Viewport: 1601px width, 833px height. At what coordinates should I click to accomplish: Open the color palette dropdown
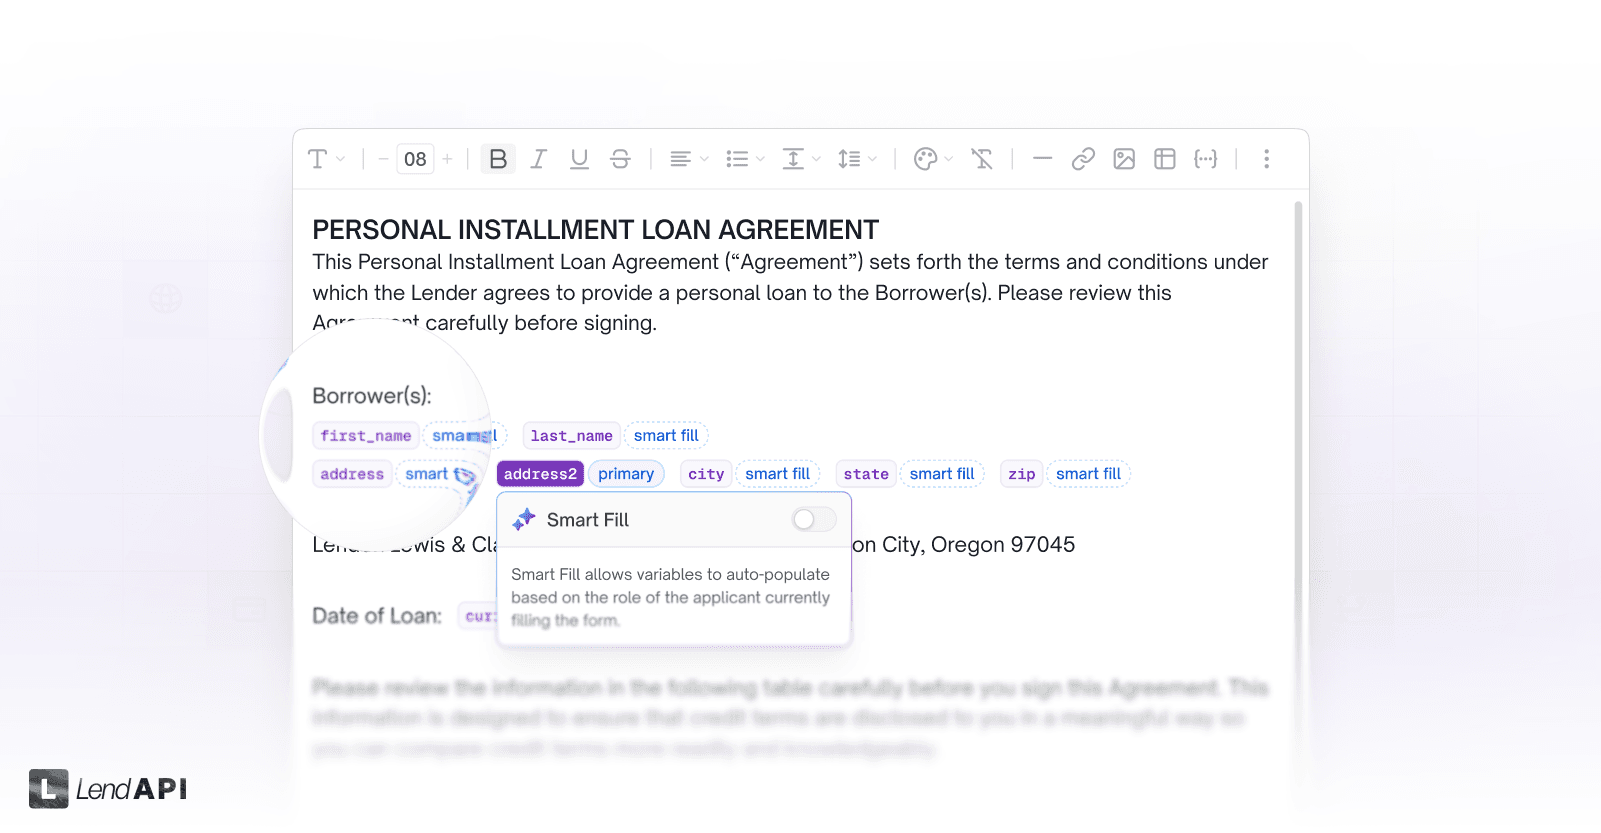click(934, 159)
